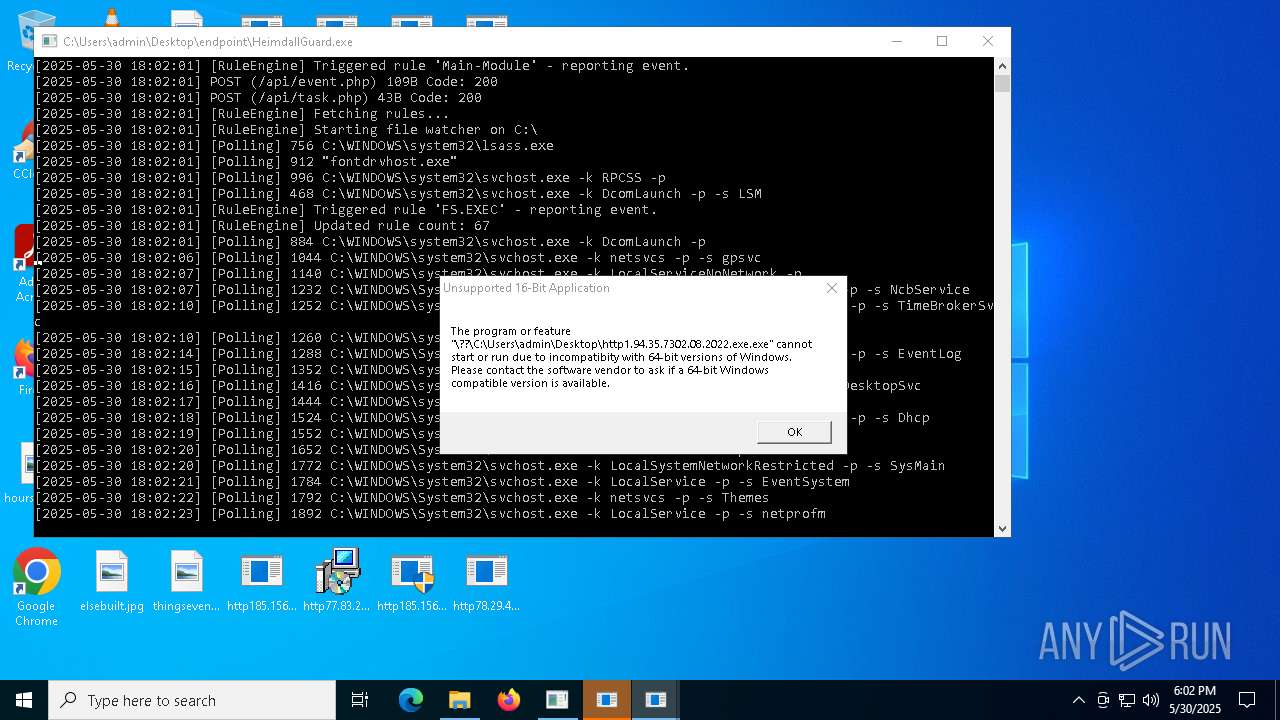This screenshot has height=720, width=1280.
Task: Open Google Chrome desktop shortcut
Action: [36, 588]
